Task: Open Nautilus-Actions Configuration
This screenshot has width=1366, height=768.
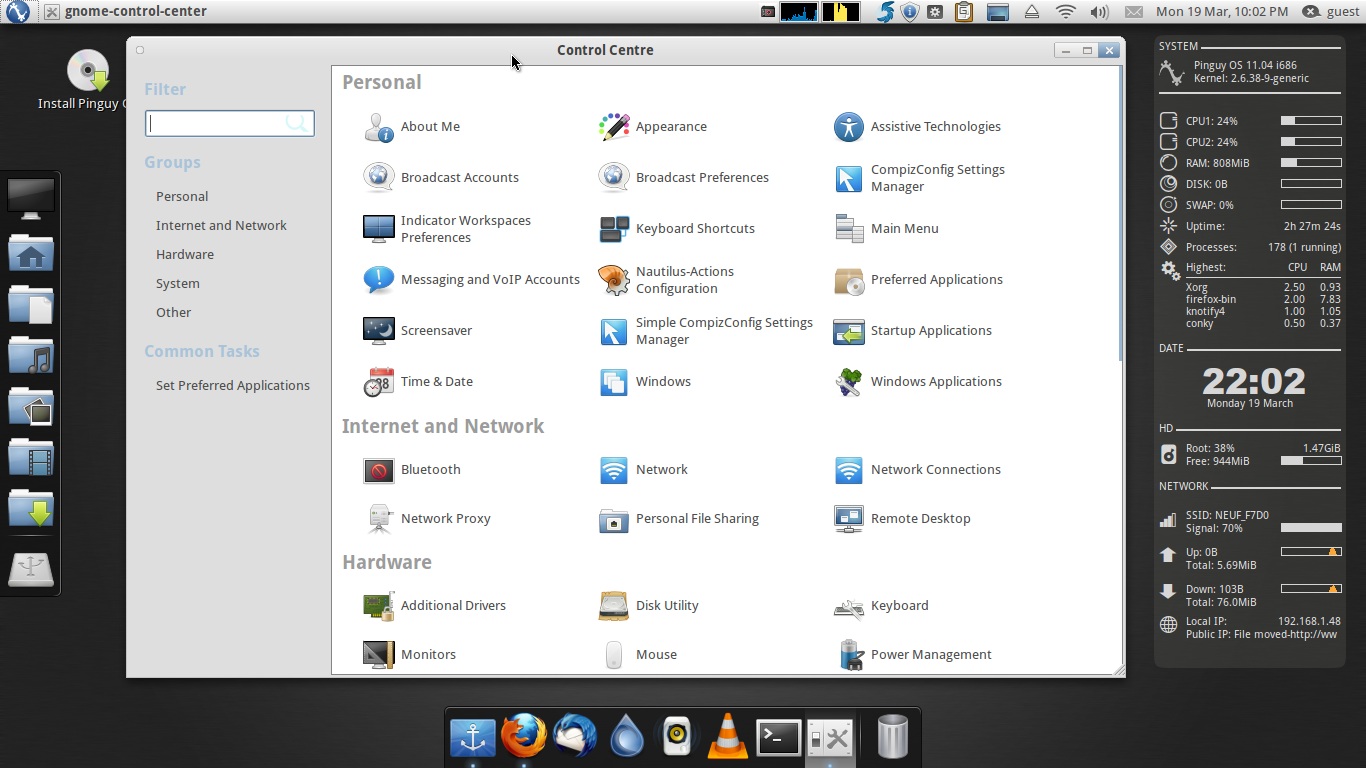Action: [x=666, y=280]
